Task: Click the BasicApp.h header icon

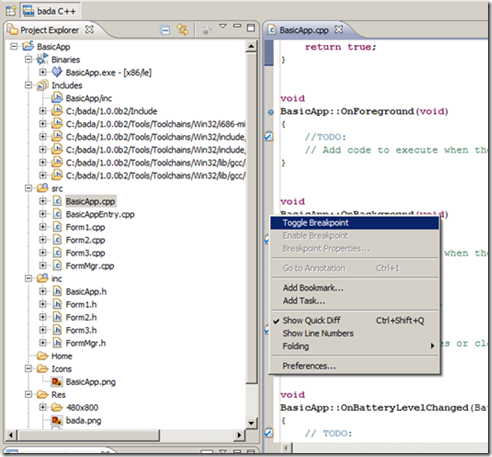Action: pos(57,291)
